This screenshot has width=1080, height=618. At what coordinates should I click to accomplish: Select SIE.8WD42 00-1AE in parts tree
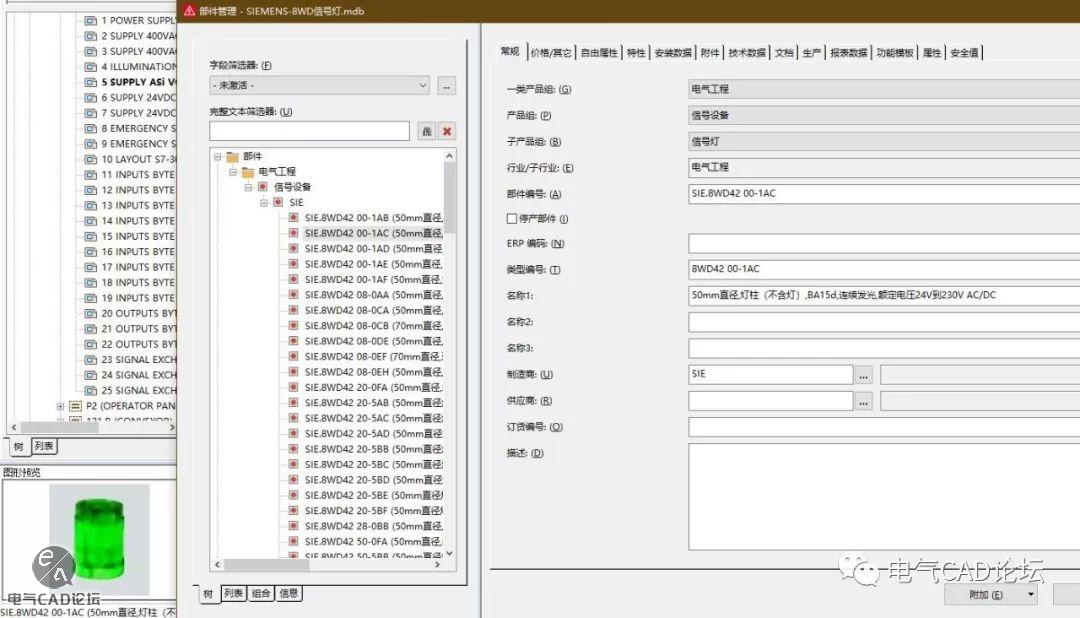[x=374, y=264]
